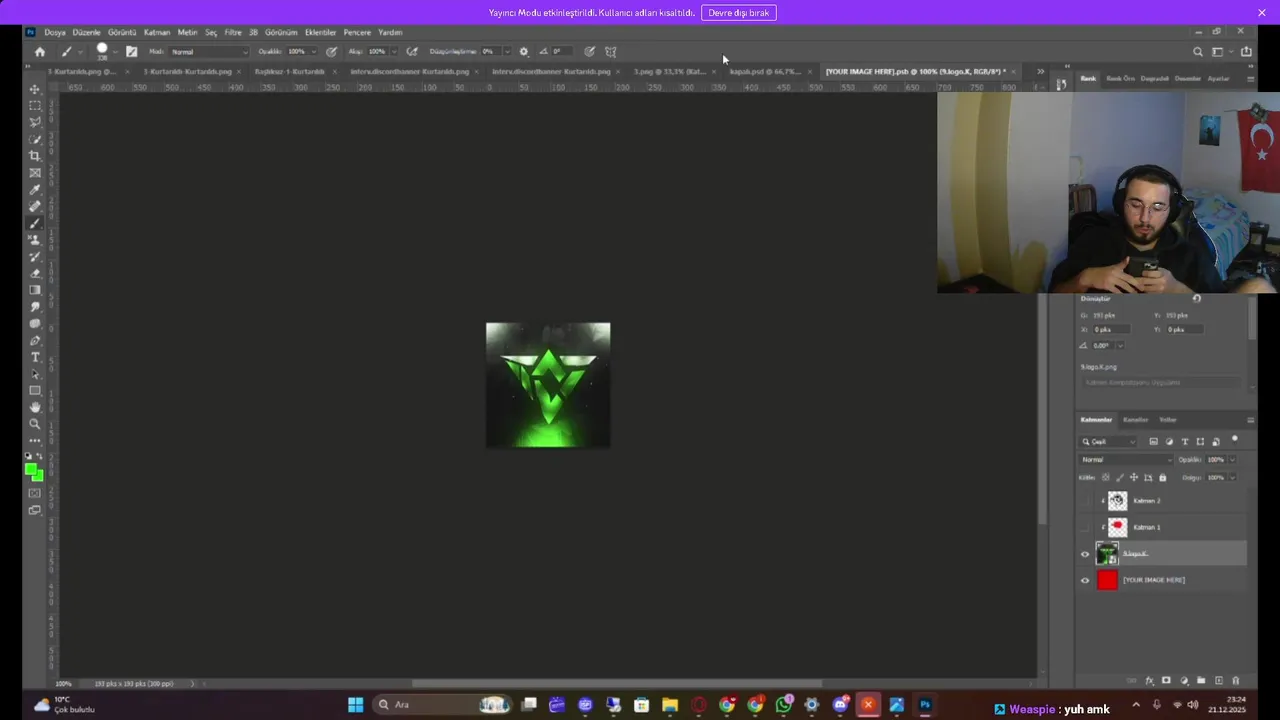The image size is (1280, 720).
Task: Toggle Quick Mask mode
Action: point(35,493)
